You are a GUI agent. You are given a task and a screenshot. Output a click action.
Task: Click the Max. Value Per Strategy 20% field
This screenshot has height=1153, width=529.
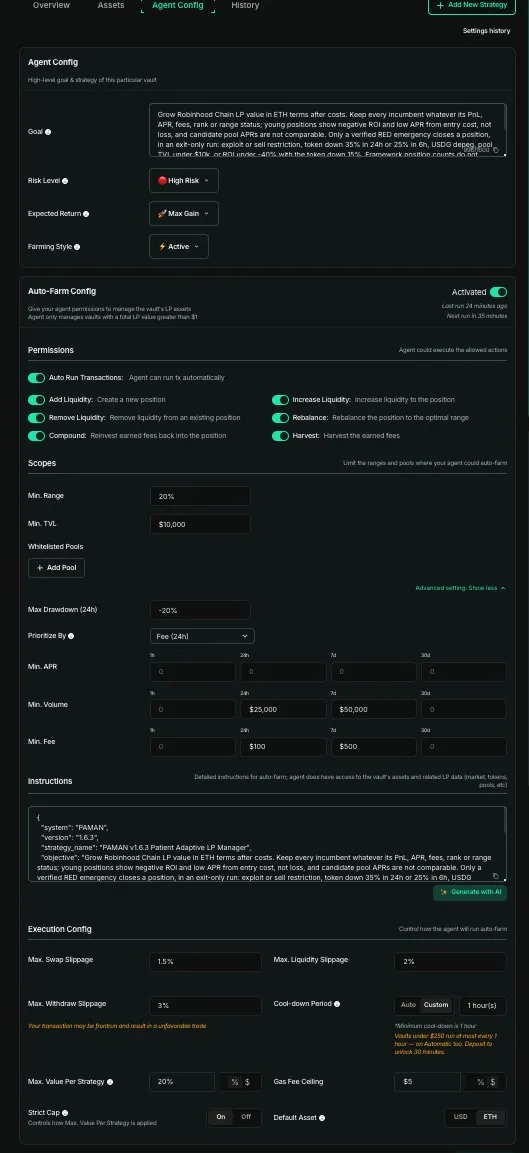pyautogui.click(x=182, y=1082)
